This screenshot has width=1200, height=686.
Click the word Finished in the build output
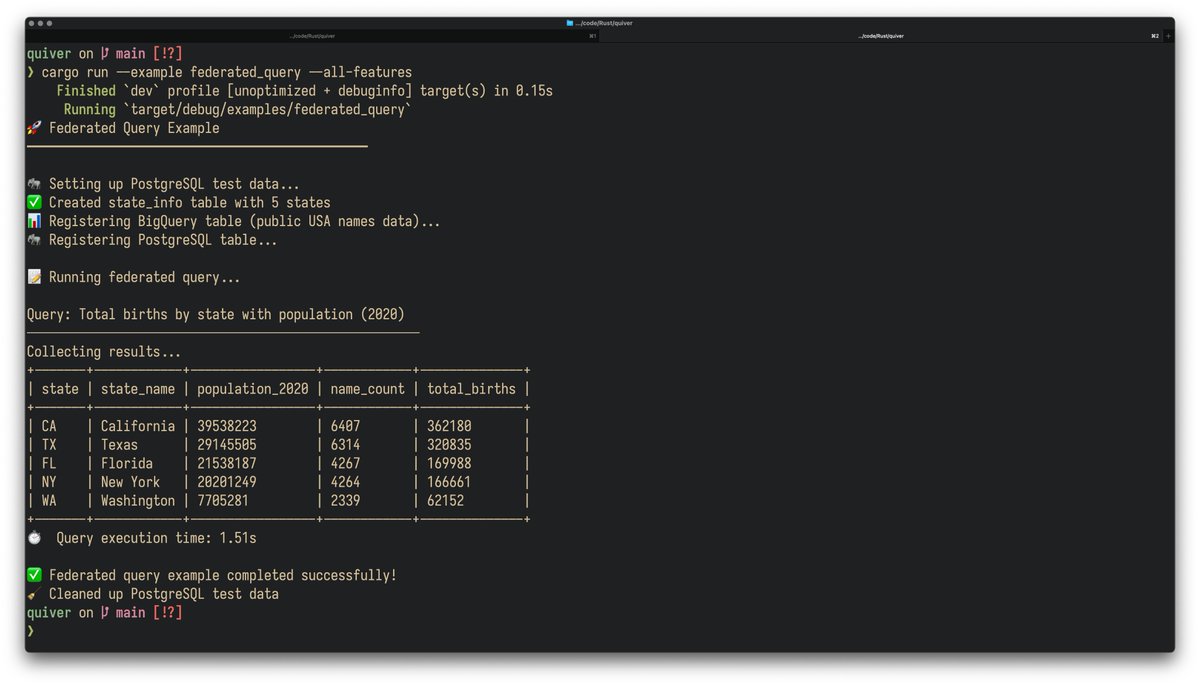coord(86,91)
